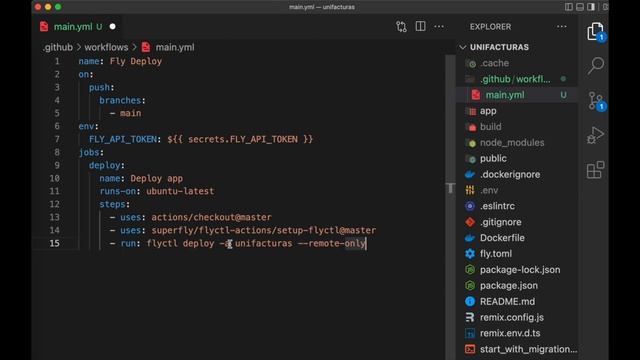Screen dimensions: 640x360
Task: Open the .dockerignore file
Action: (510, 174)
